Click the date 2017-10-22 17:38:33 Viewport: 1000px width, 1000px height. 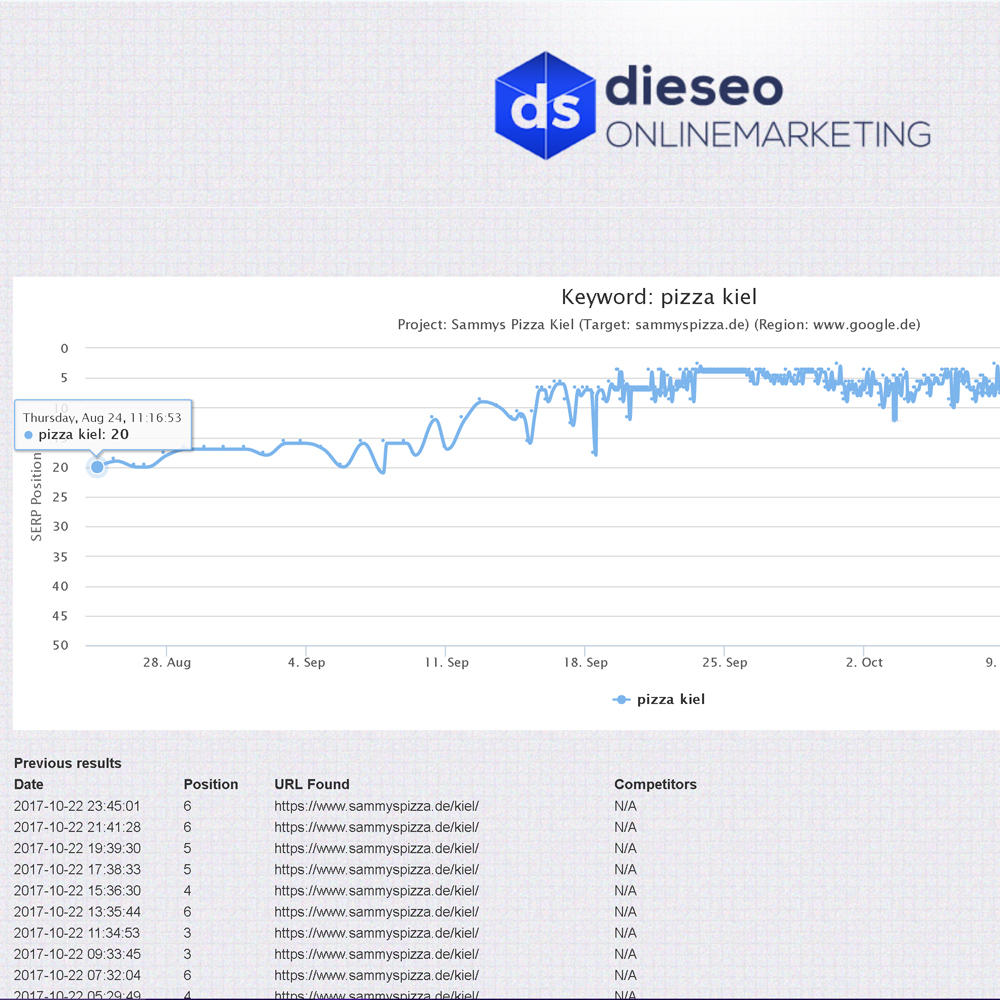coord(77,869)
